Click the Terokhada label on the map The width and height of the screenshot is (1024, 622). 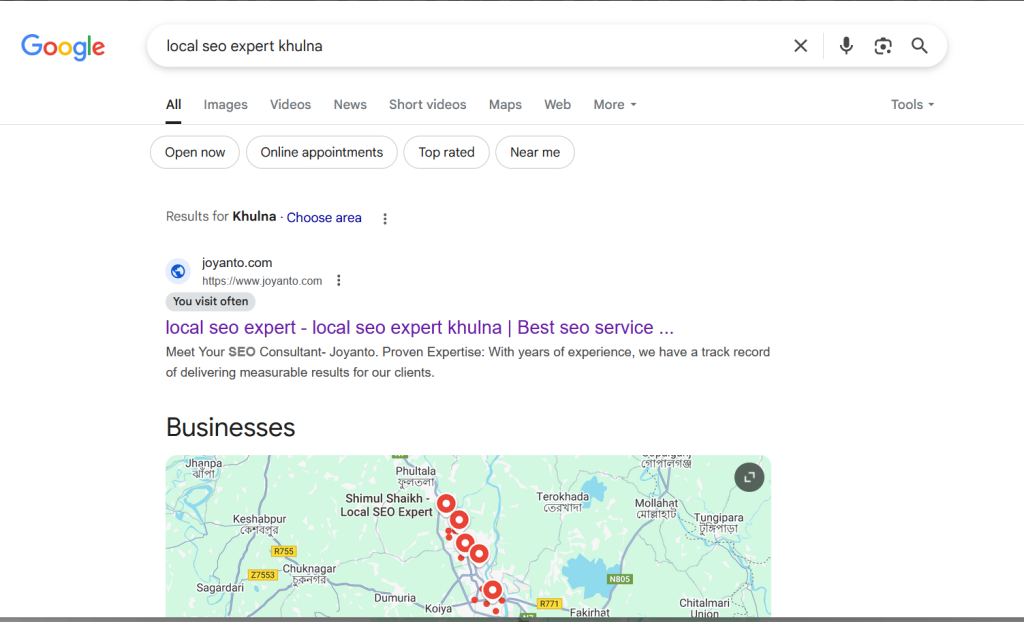(x=562, y=501)
